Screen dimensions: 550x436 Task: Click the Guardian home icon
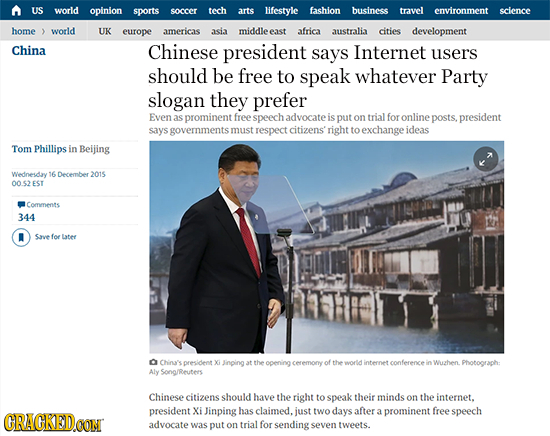16,11
